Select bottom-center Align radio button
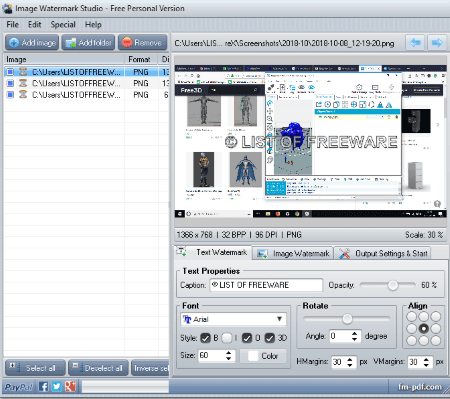 coord(424,341)
